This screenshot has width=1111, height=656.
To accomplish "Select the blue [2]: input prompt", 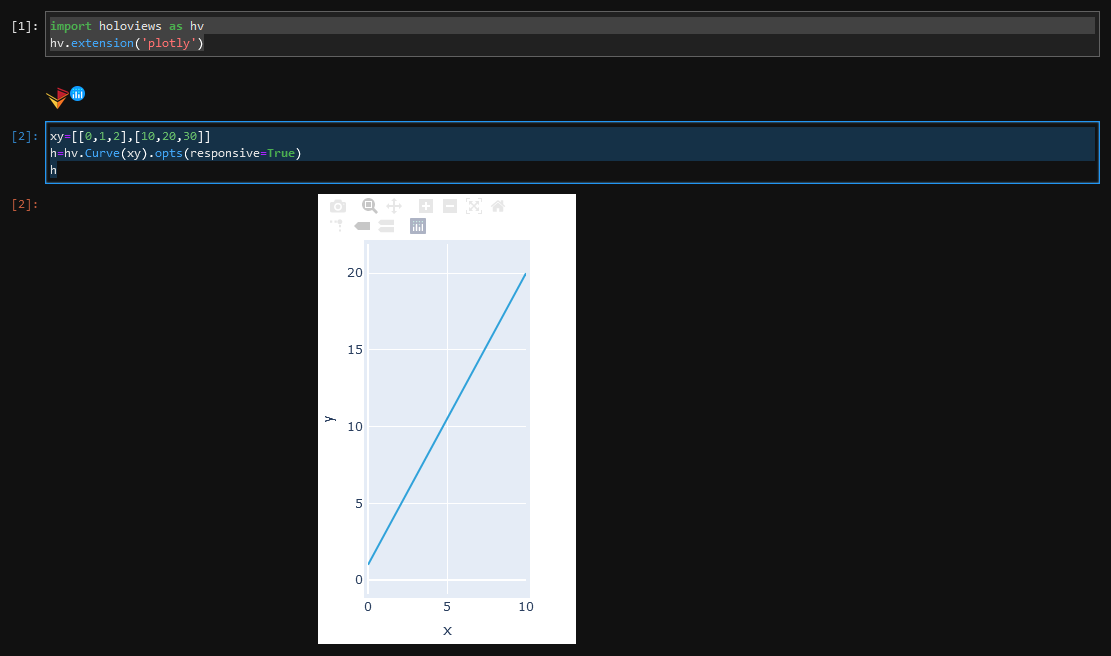I will (25, 136).
